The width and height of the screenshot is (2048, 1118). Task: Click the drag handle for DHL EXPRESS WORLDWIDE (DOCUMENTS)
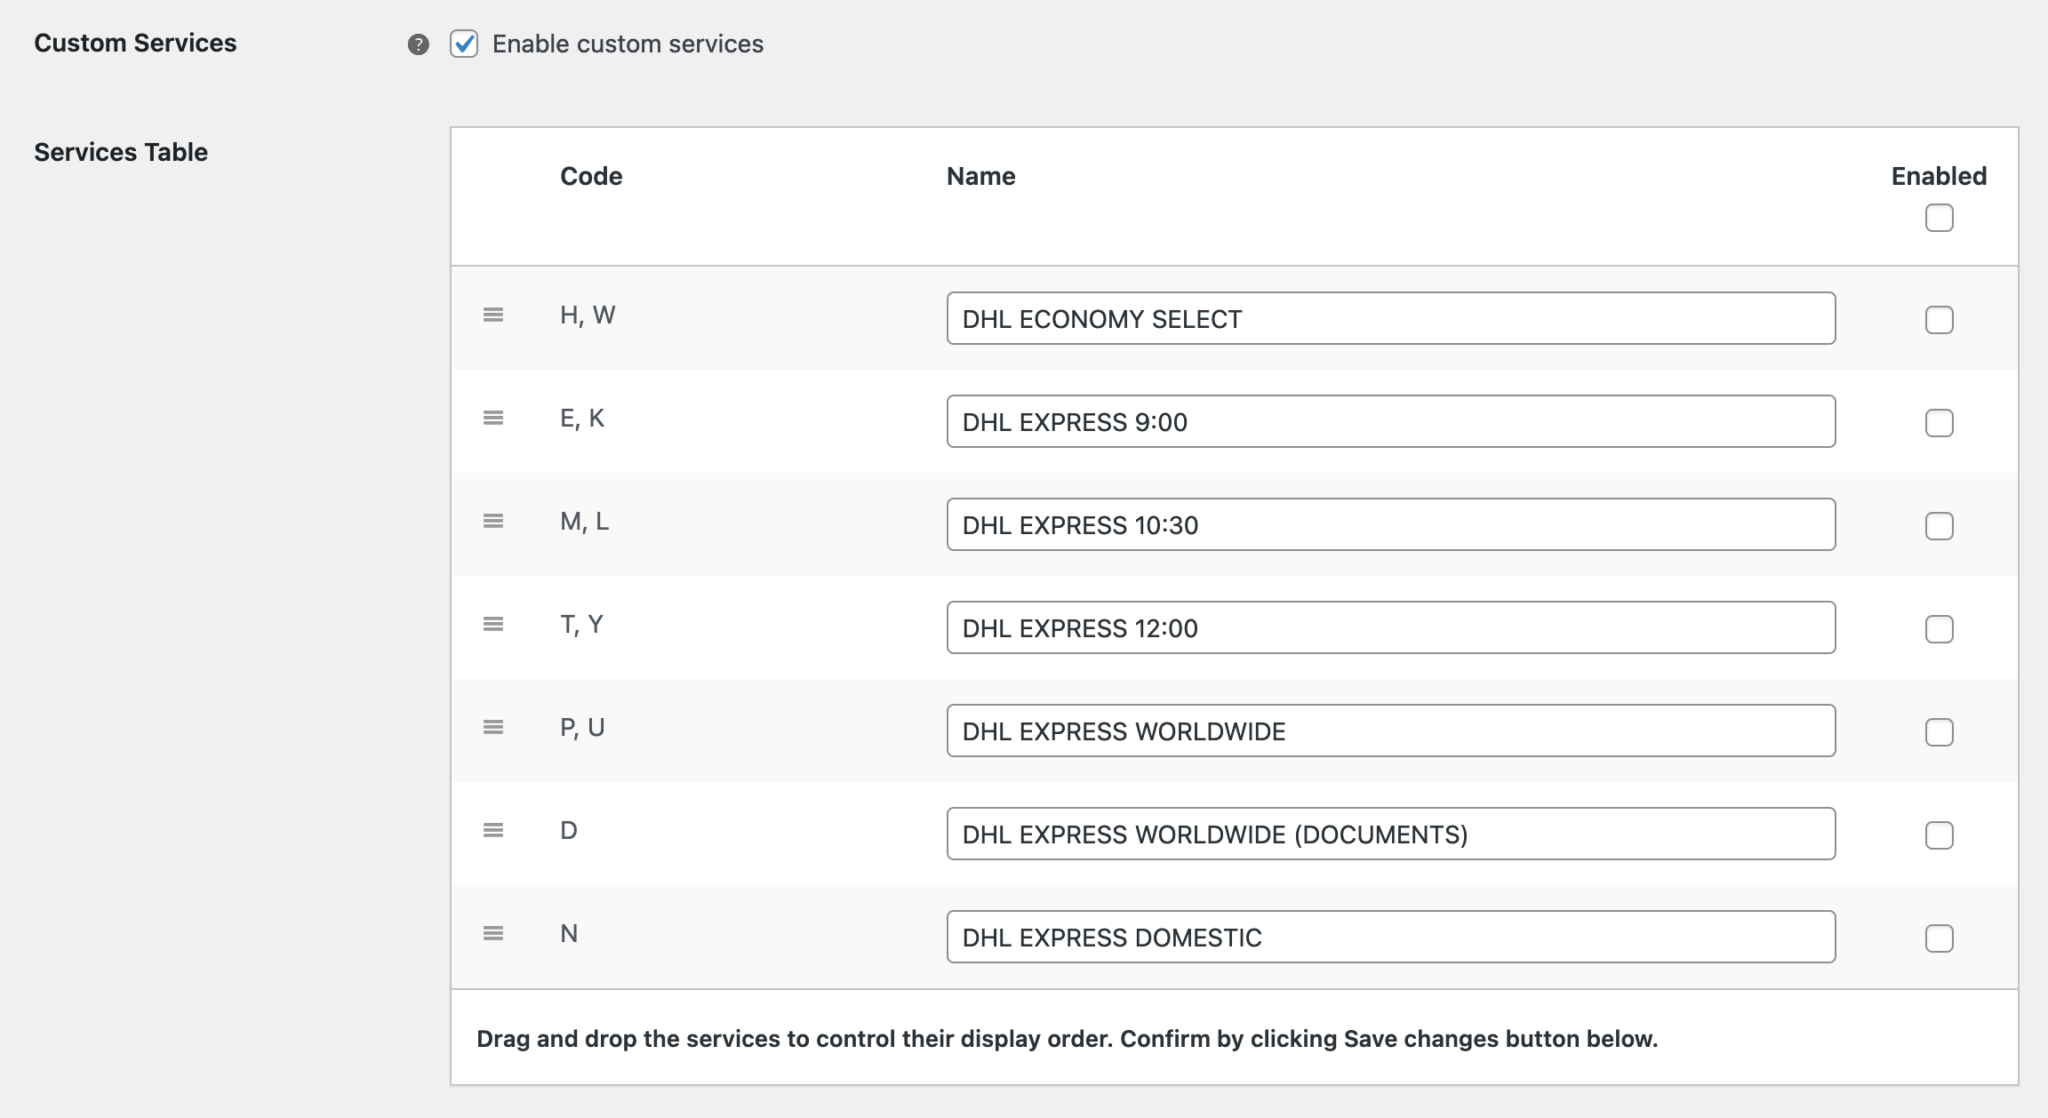click(493, 830)
